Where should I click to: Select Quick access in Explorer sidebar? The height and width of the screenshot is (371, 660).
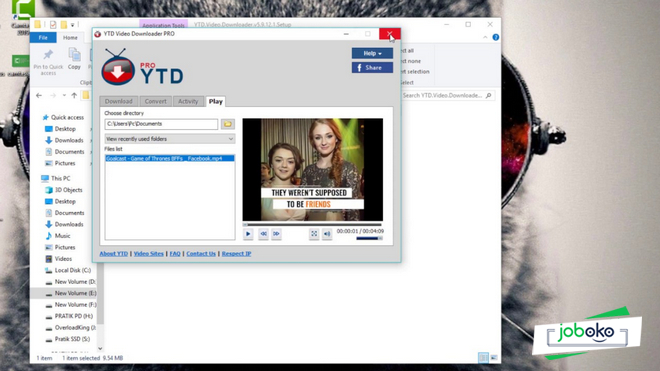(63, 117)
